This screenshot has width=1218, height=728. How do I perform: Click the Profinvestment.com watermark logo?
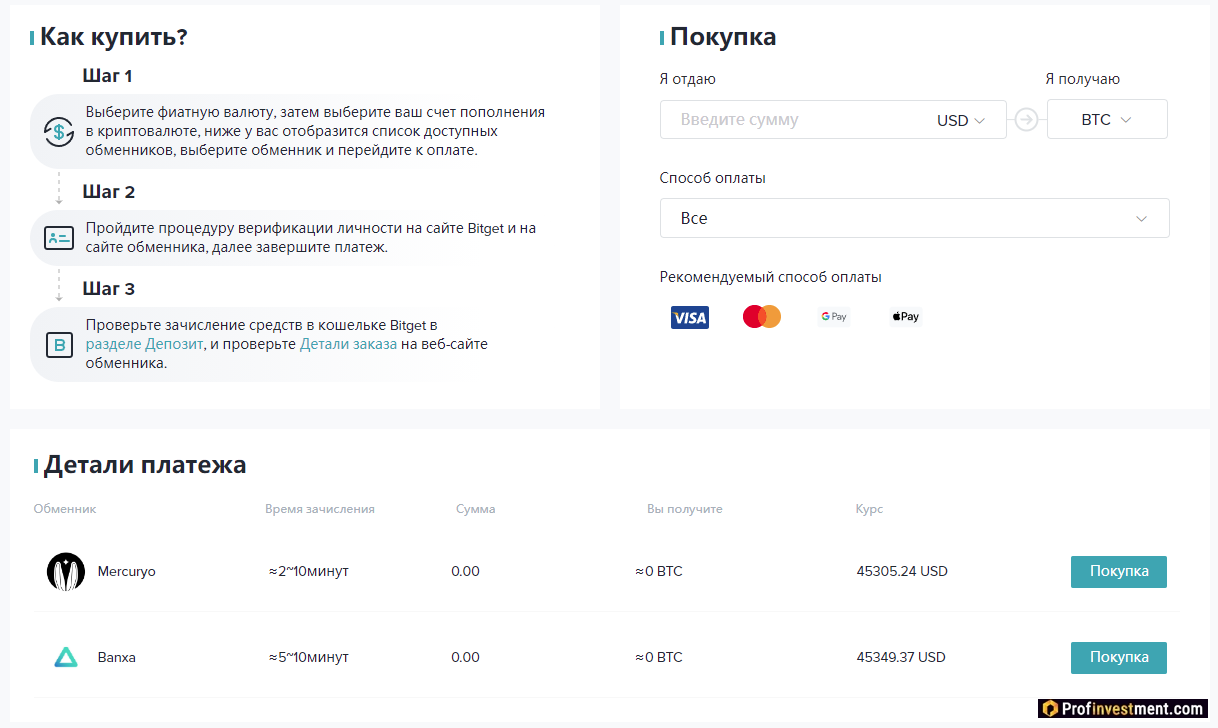1122,709
